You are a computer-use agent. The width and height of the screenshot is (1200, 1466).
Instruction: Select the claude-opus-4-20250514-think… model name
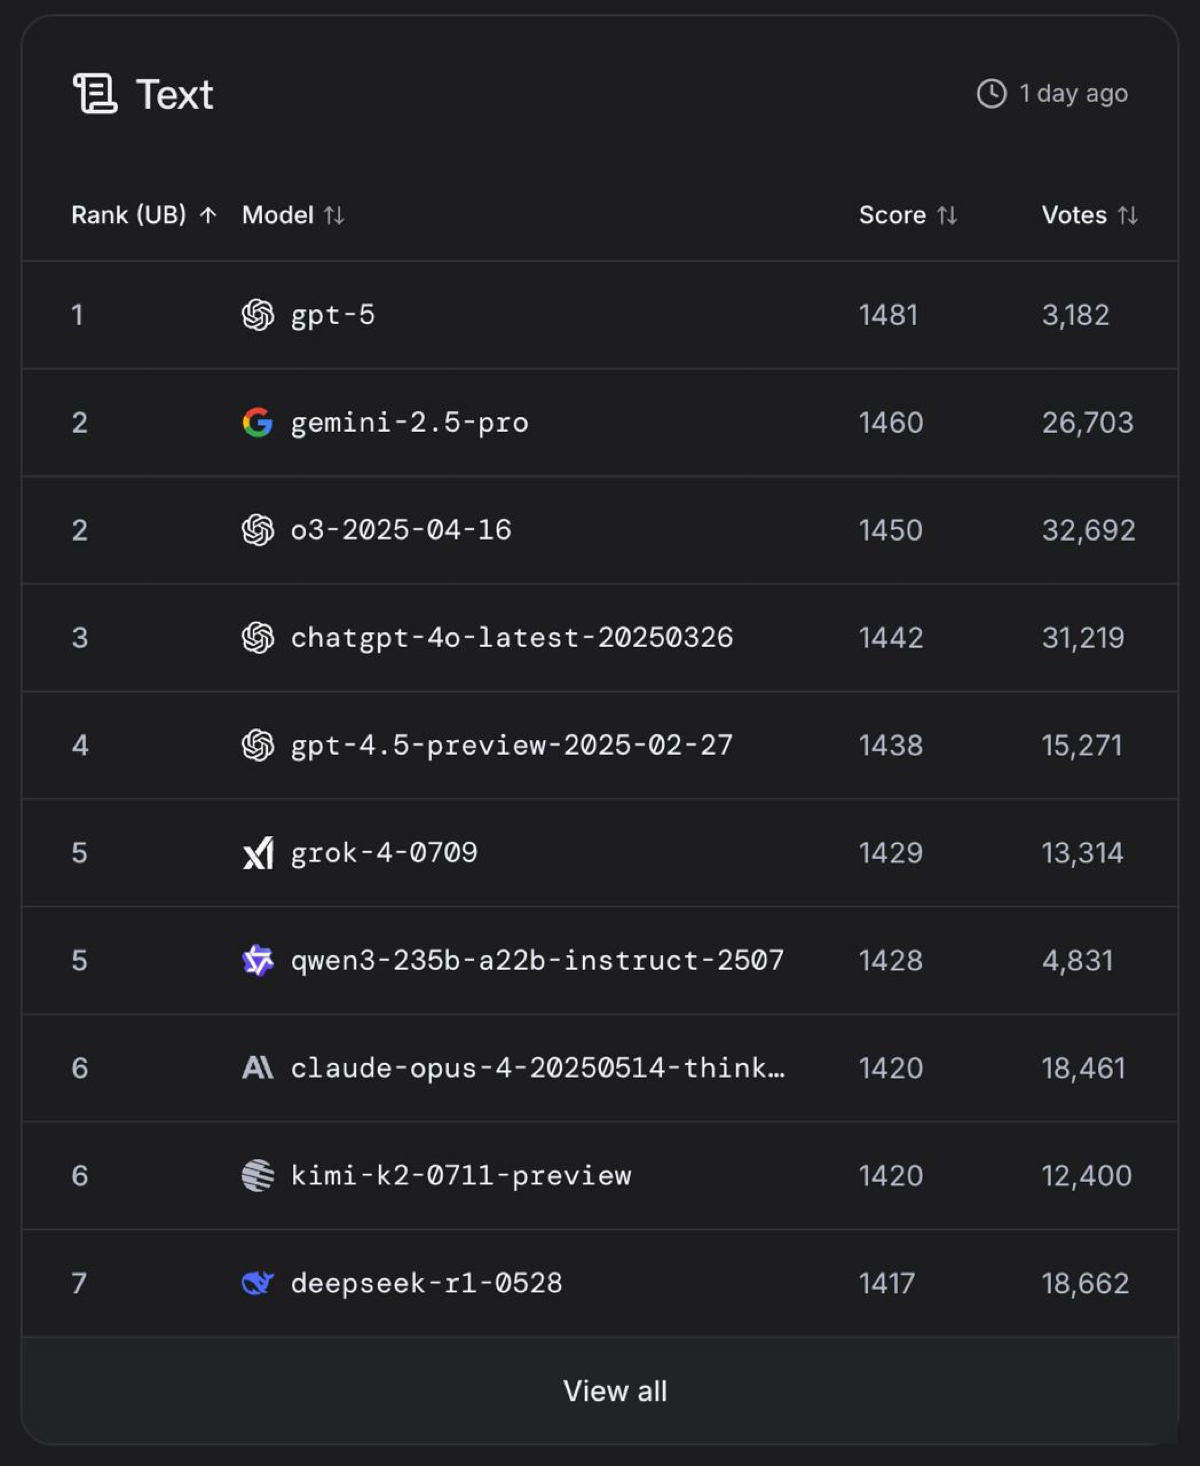click(x=538, y=1068)
